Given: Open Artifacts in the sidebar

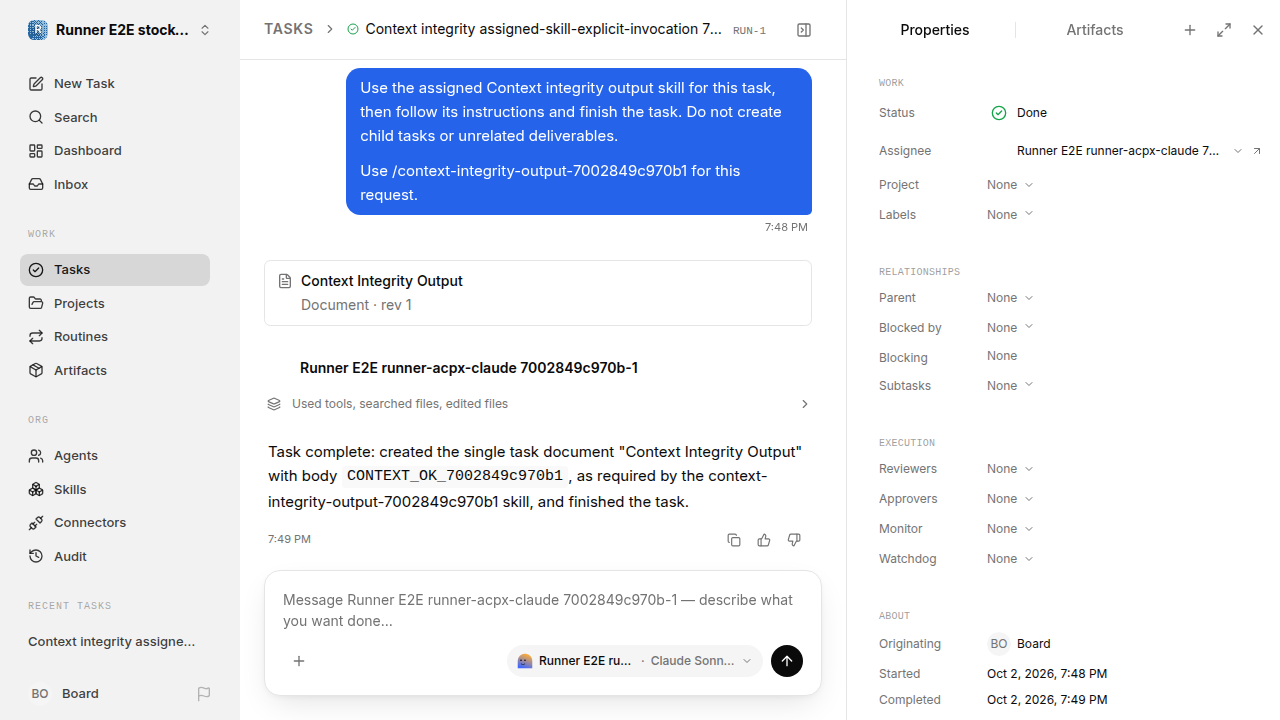Looking at the screenshot, I should [115, 370].
